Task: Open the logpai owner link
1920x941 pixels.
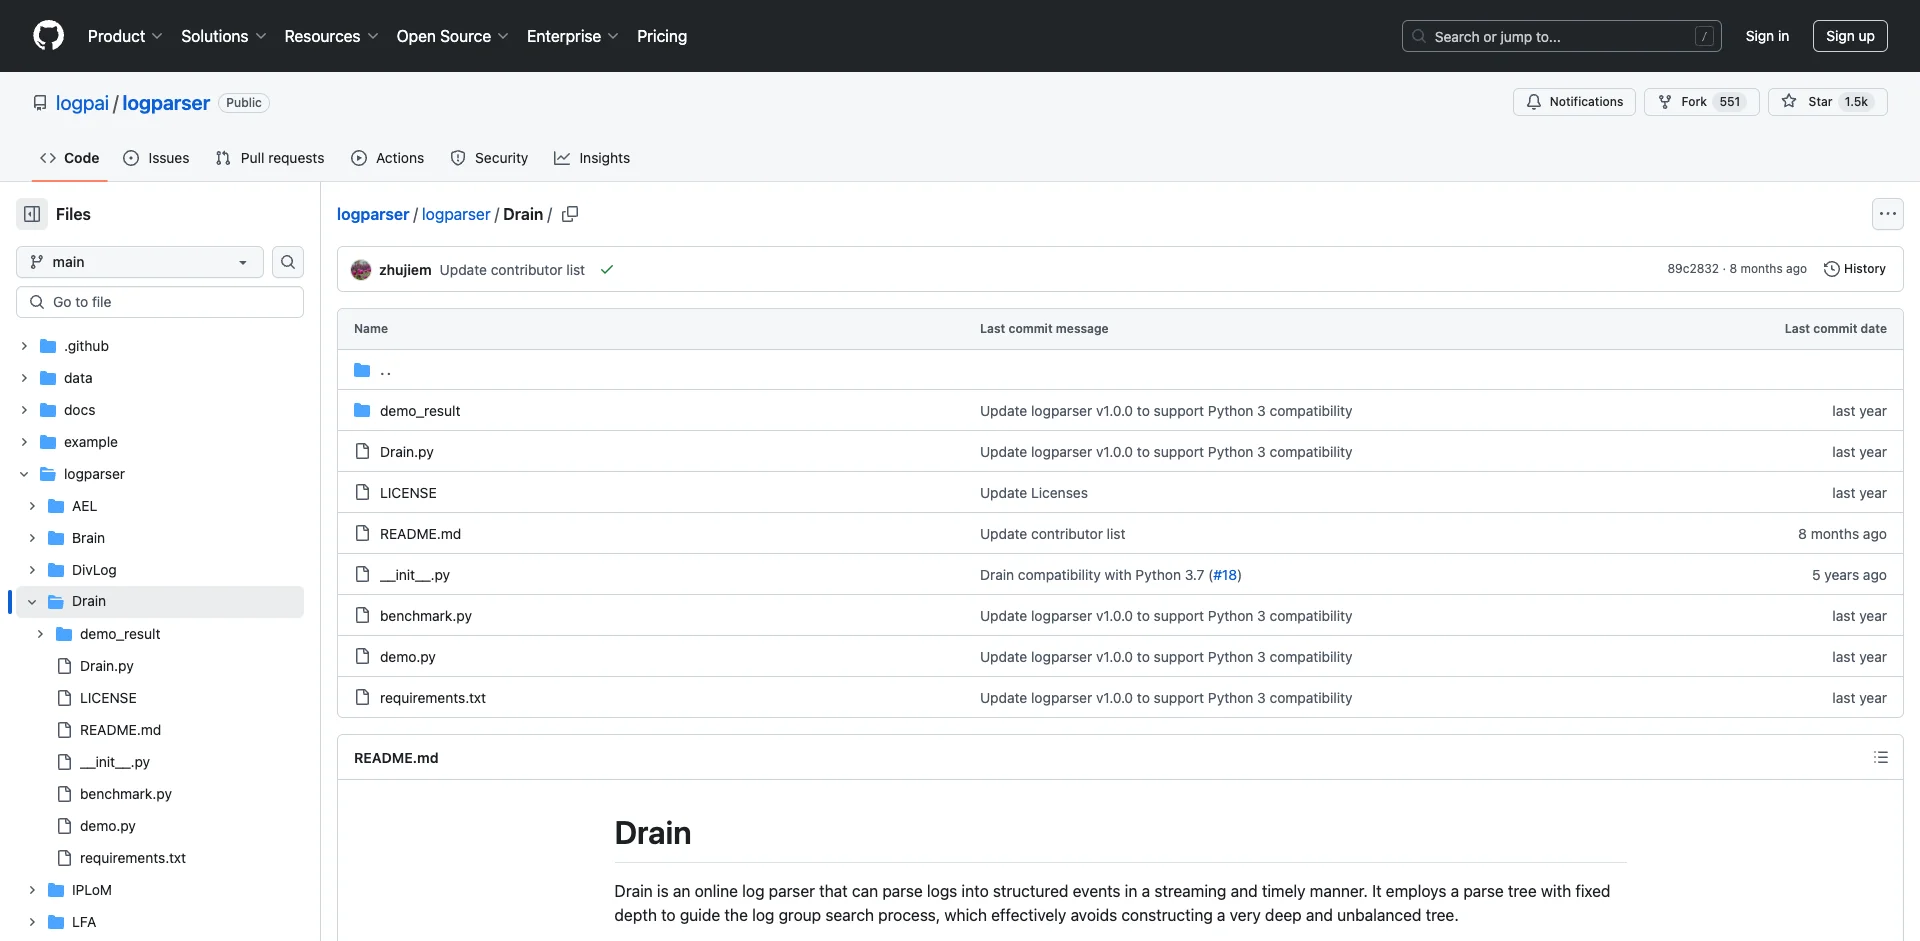Action: tap(82, 103)
